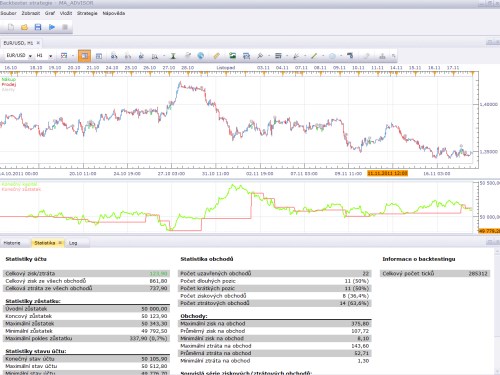500x375 pixels.
Task: Select the Počet ztrátových obchodů row
Action: [275, 303]
